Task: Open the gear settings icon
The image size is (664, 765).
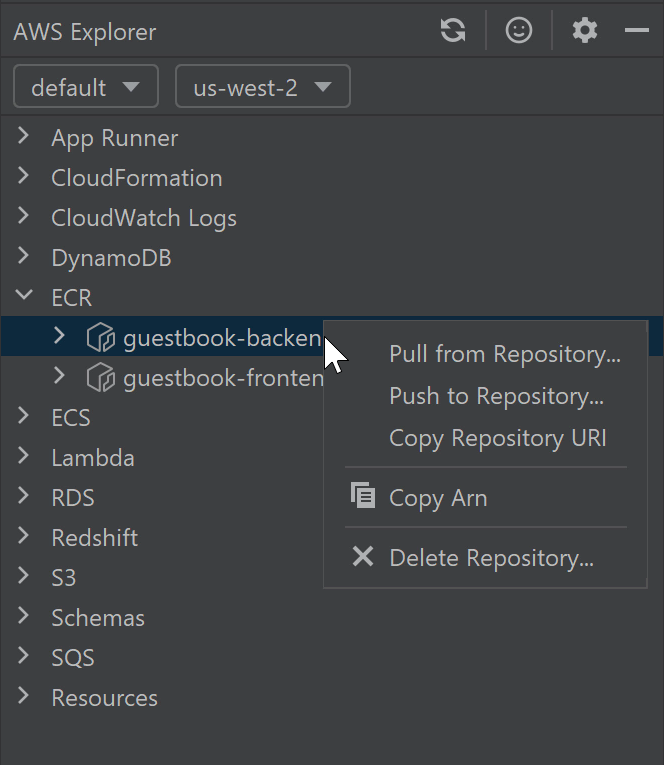Action: [585, 31]
